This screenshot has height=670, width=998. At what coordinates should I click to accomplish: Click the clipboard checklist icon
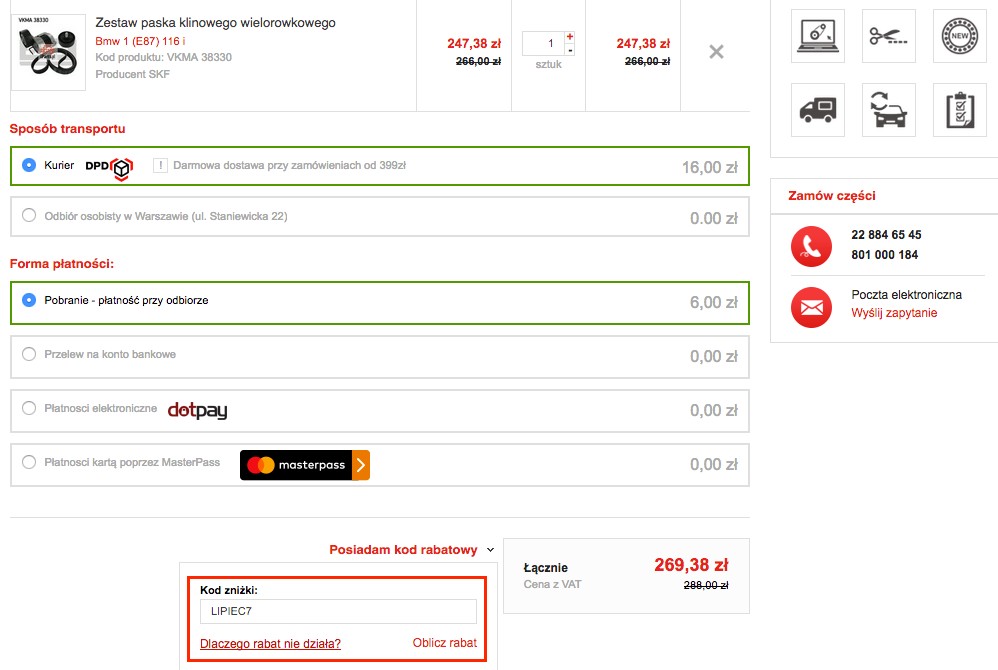pos(959,110)
